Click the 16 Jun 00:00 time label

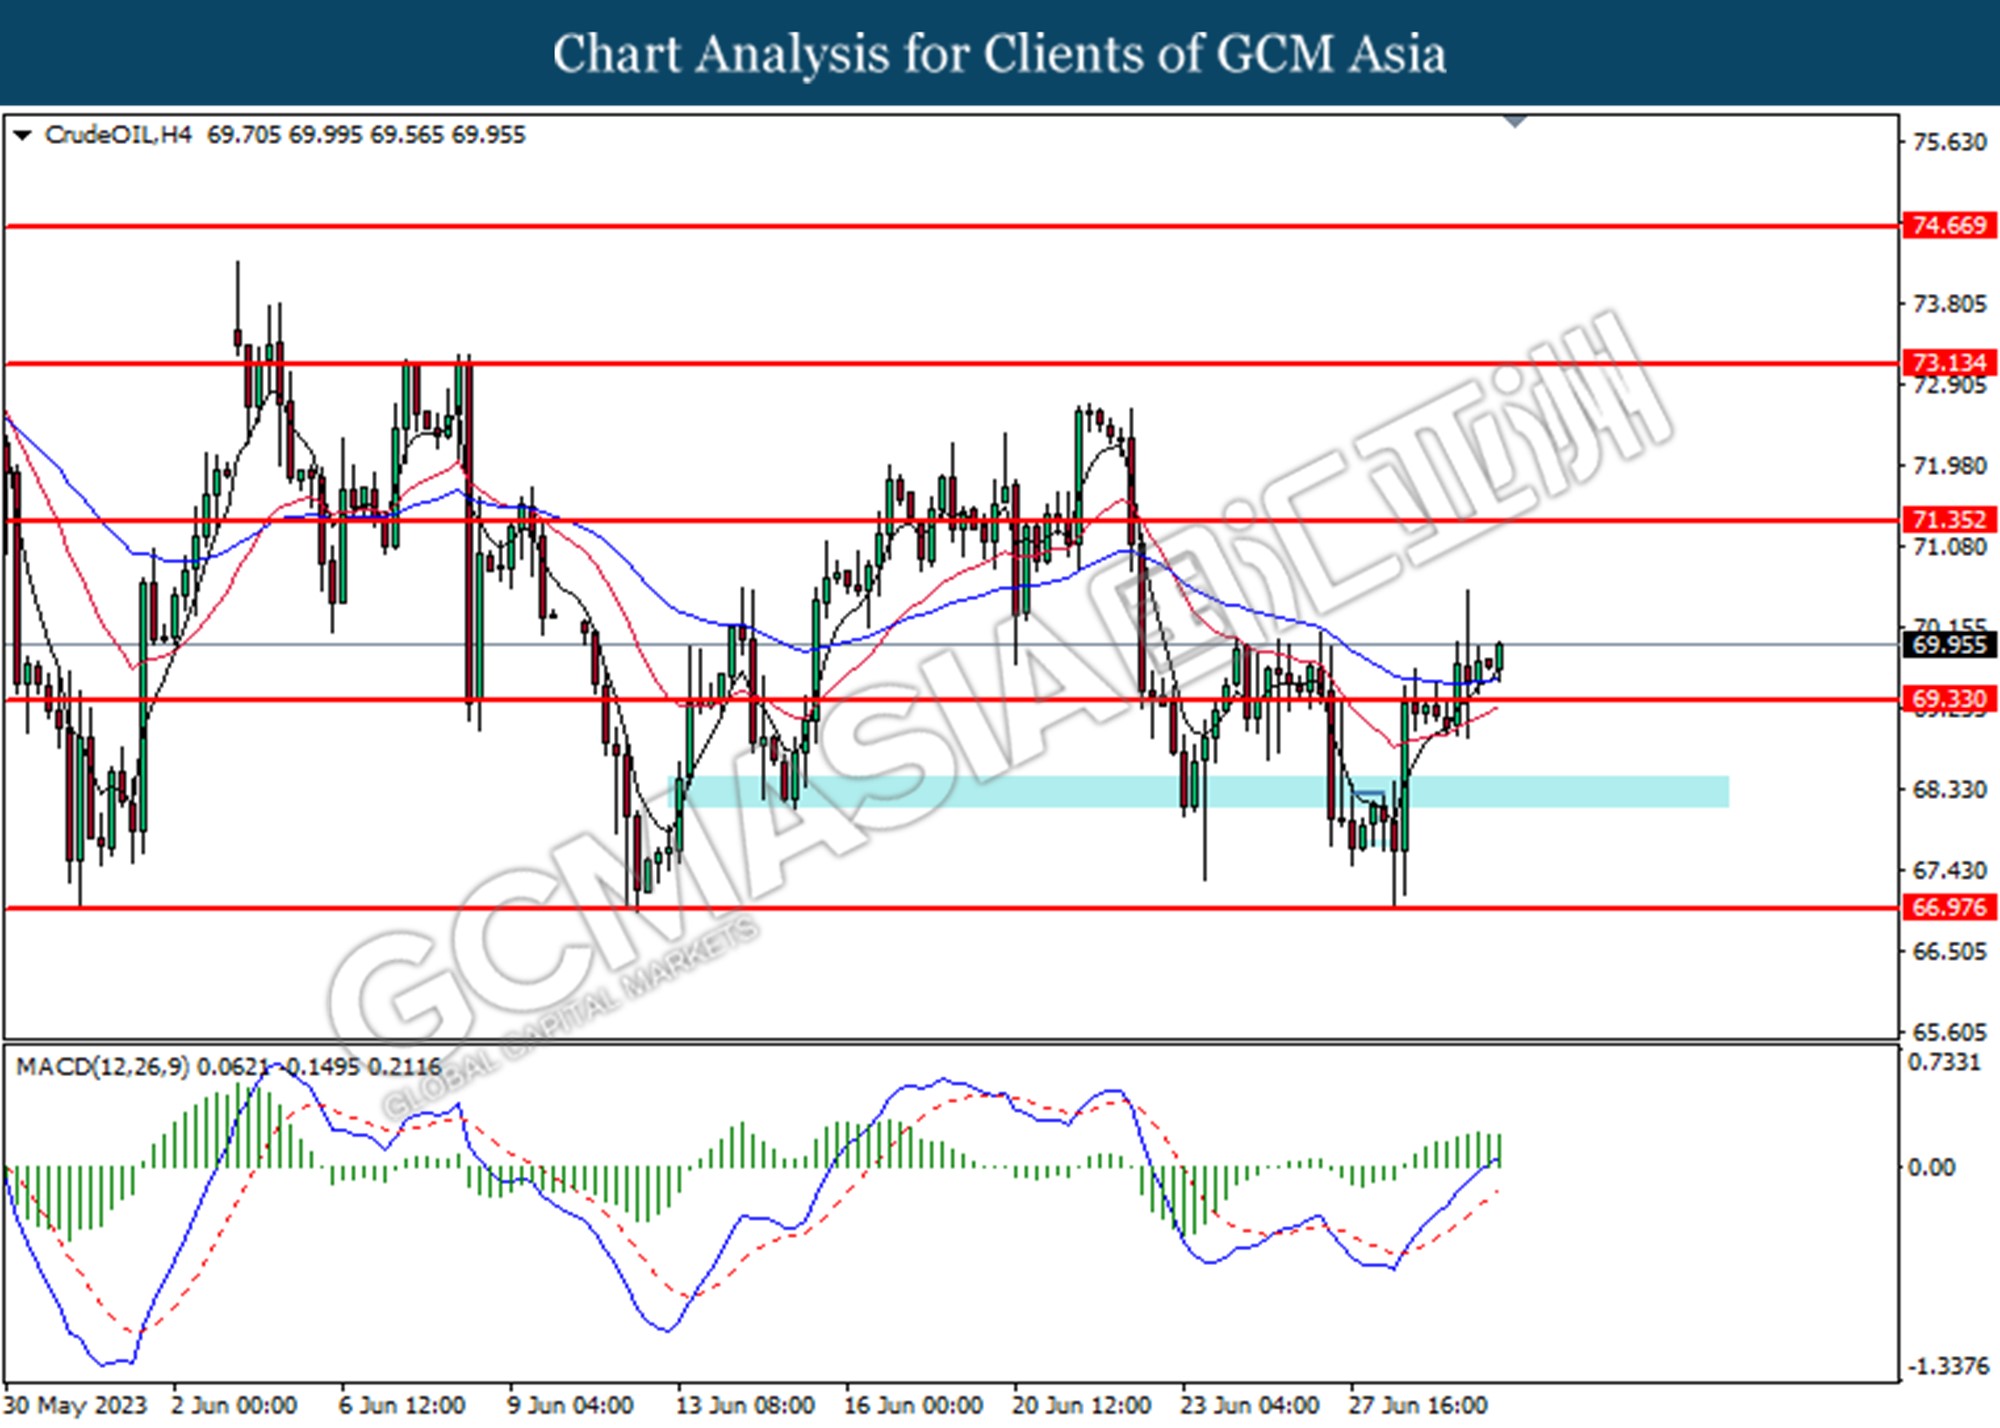[x=913, y=1405]
